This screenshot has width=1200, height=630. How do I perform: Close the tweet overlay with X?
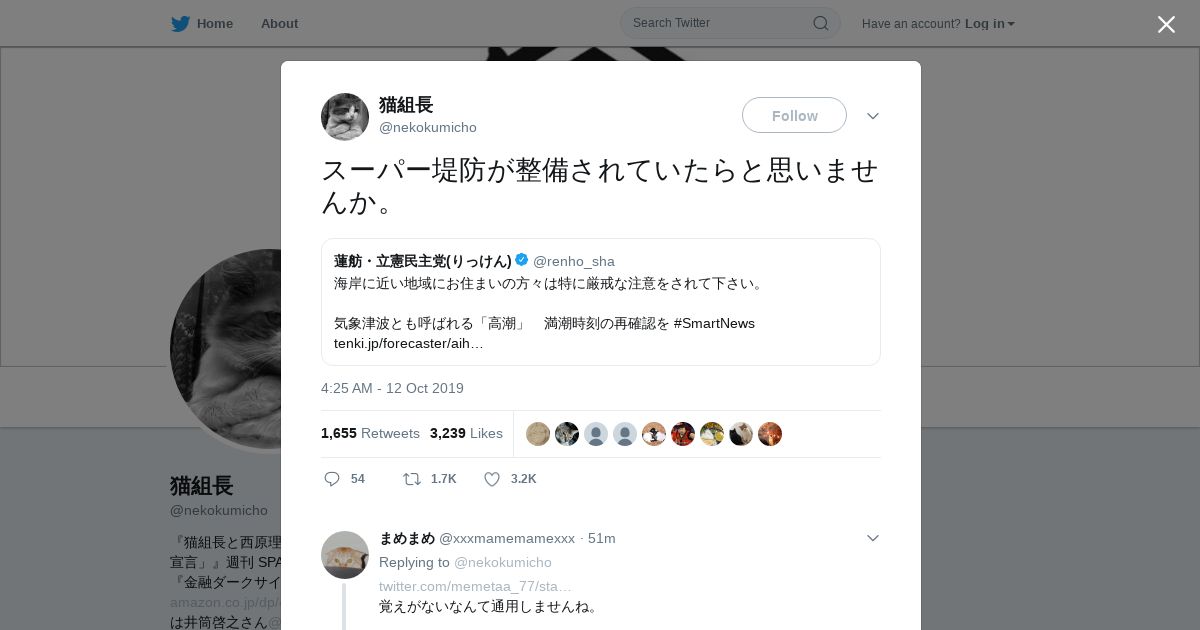(x=1166, y=24)
